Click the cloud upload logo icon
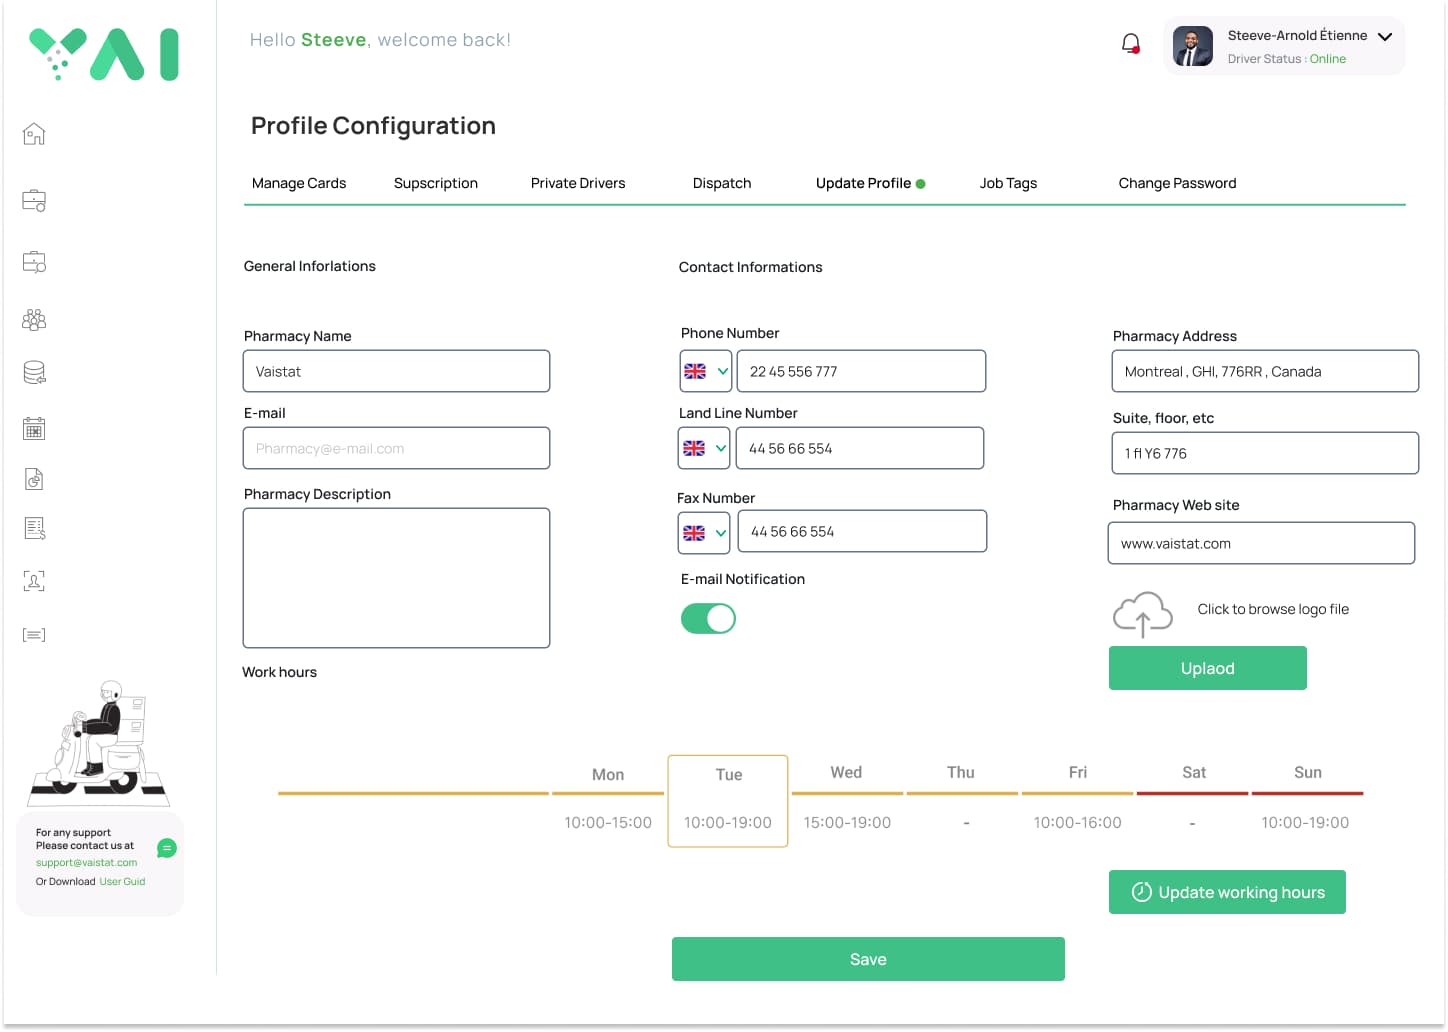Screen dimensions: 1448x1032 [1142, 614]
